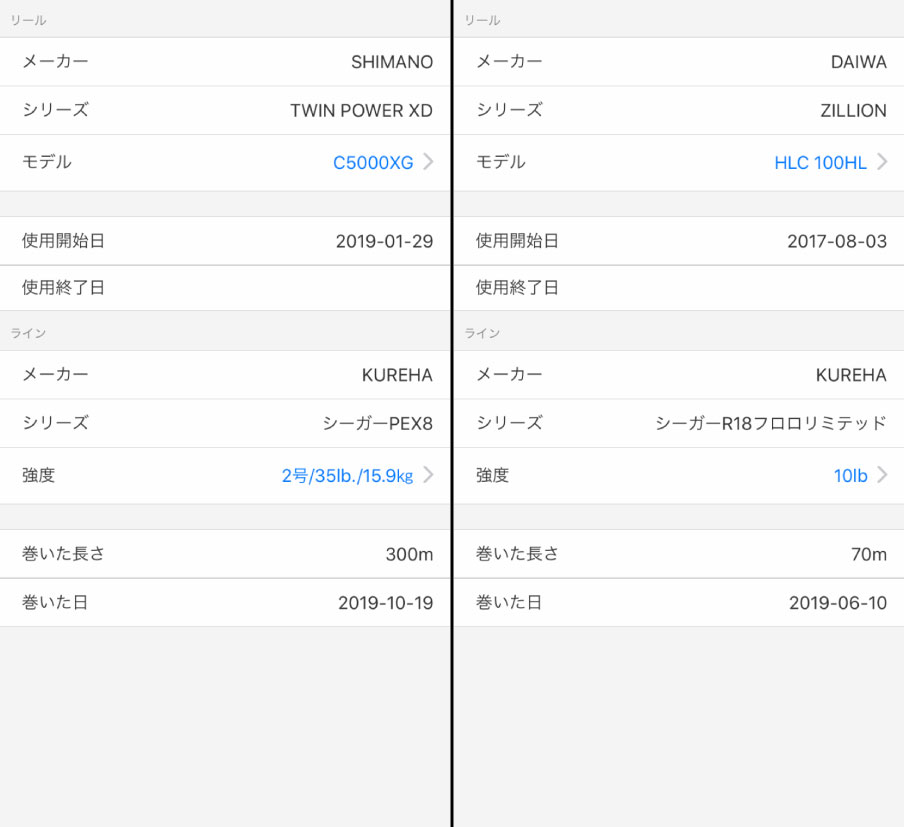Change the 2019-06-10 wound date
This screenshot has height=827, width=905.
(679, 603)
